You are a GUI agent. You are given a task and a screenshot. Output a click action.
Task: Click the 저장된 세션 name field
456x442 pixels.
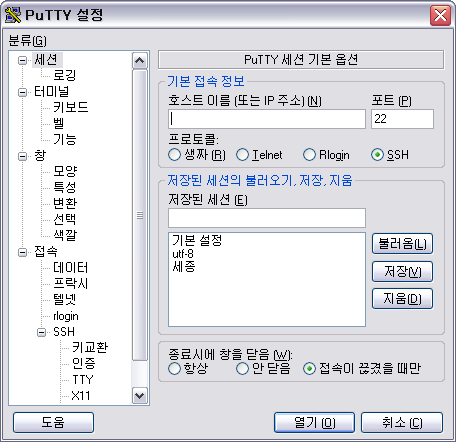tap(267, 218)
